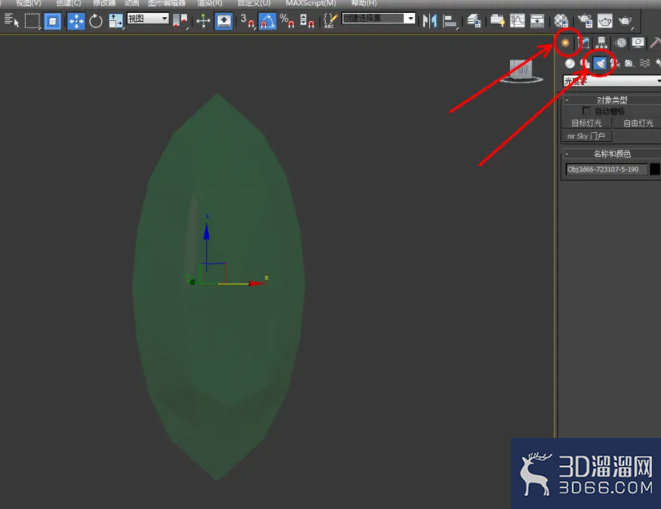
Task: Open the reference coordinate system dropdown (视图)
Action: pos(148,19)
